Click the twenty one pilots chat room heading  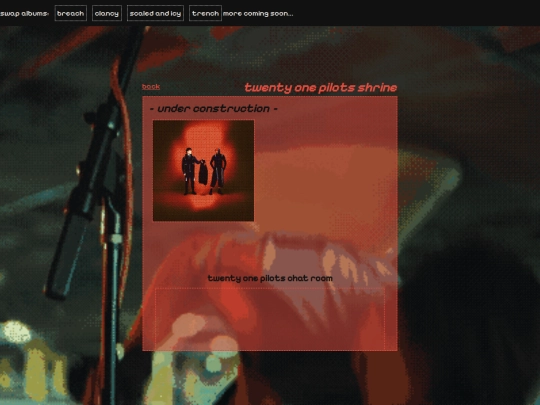coord(270,278)
